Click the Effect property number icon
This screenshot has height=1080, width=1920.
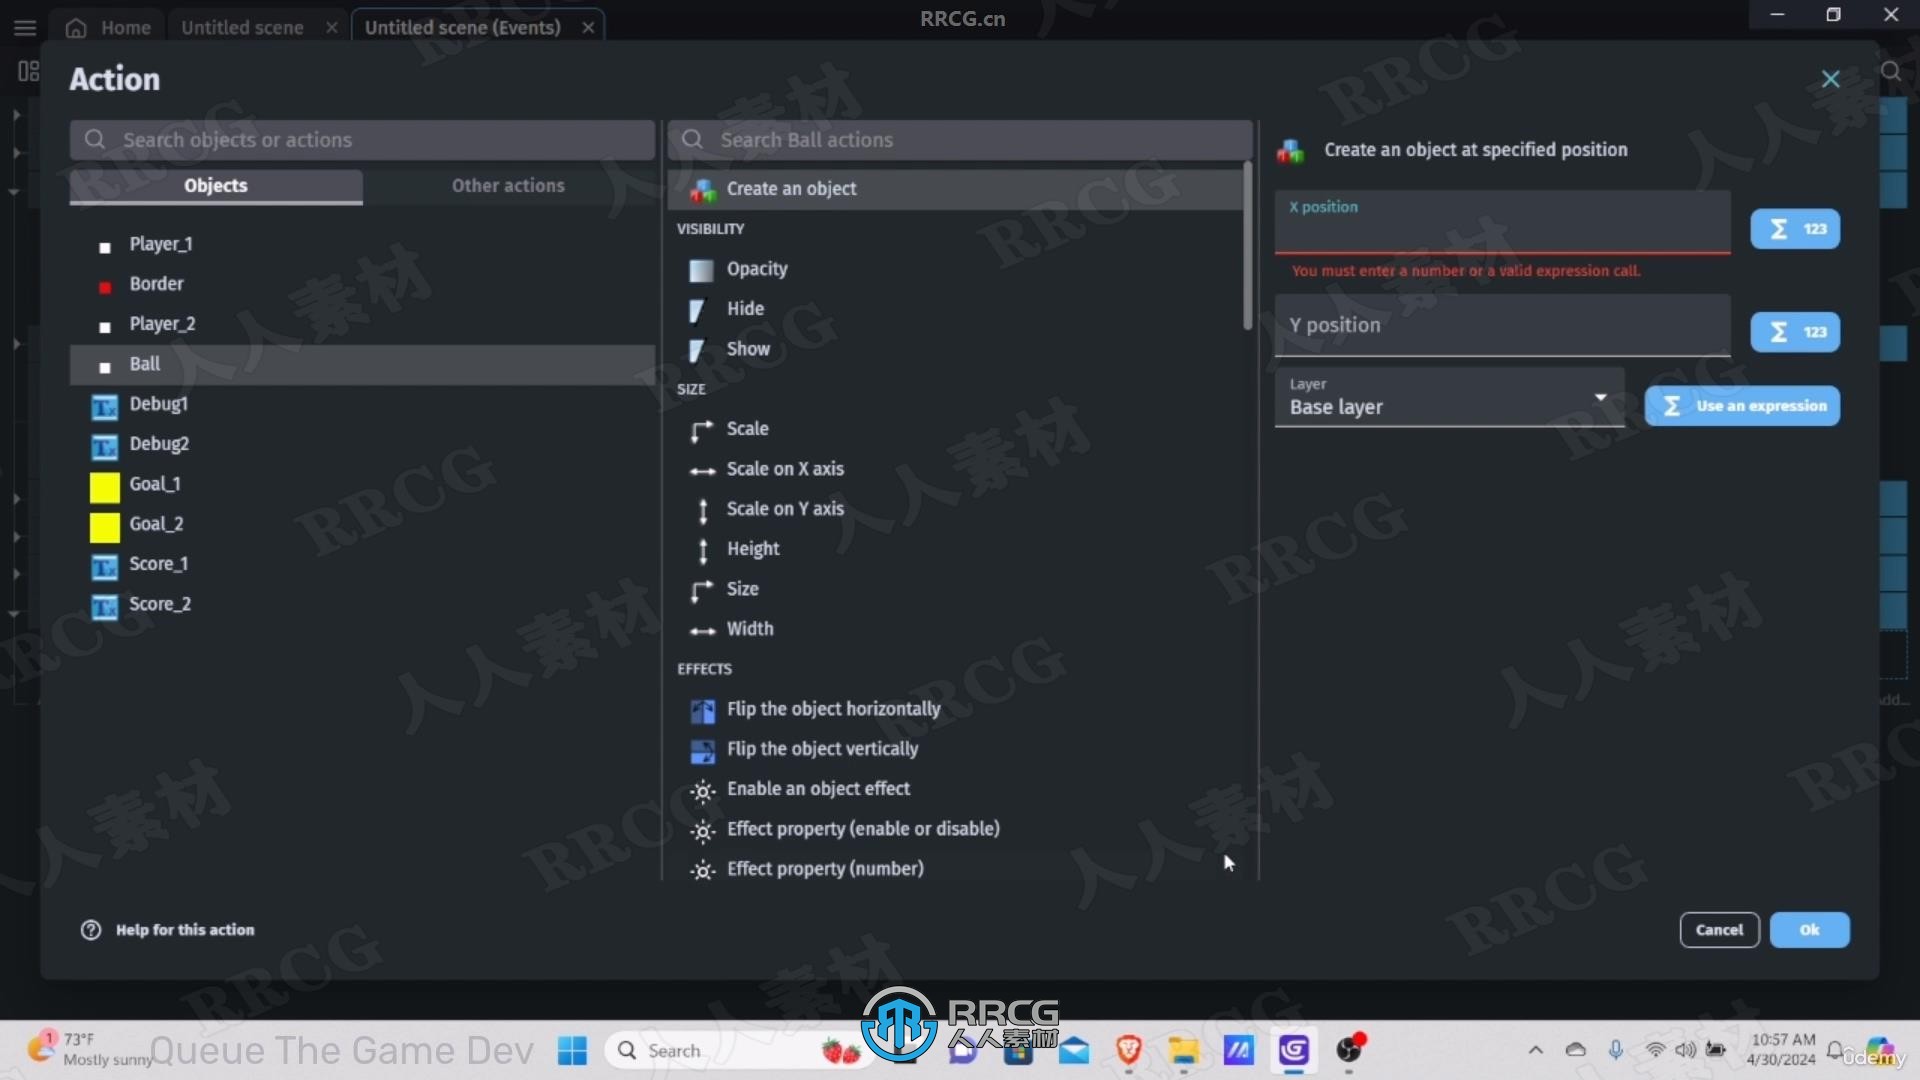coord(702,869)
